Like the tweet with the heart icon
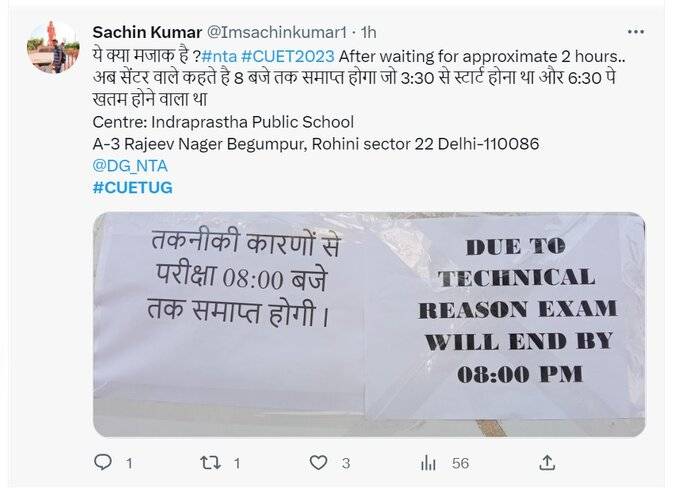This screenshot has width=675, height=488. point(319,463)
